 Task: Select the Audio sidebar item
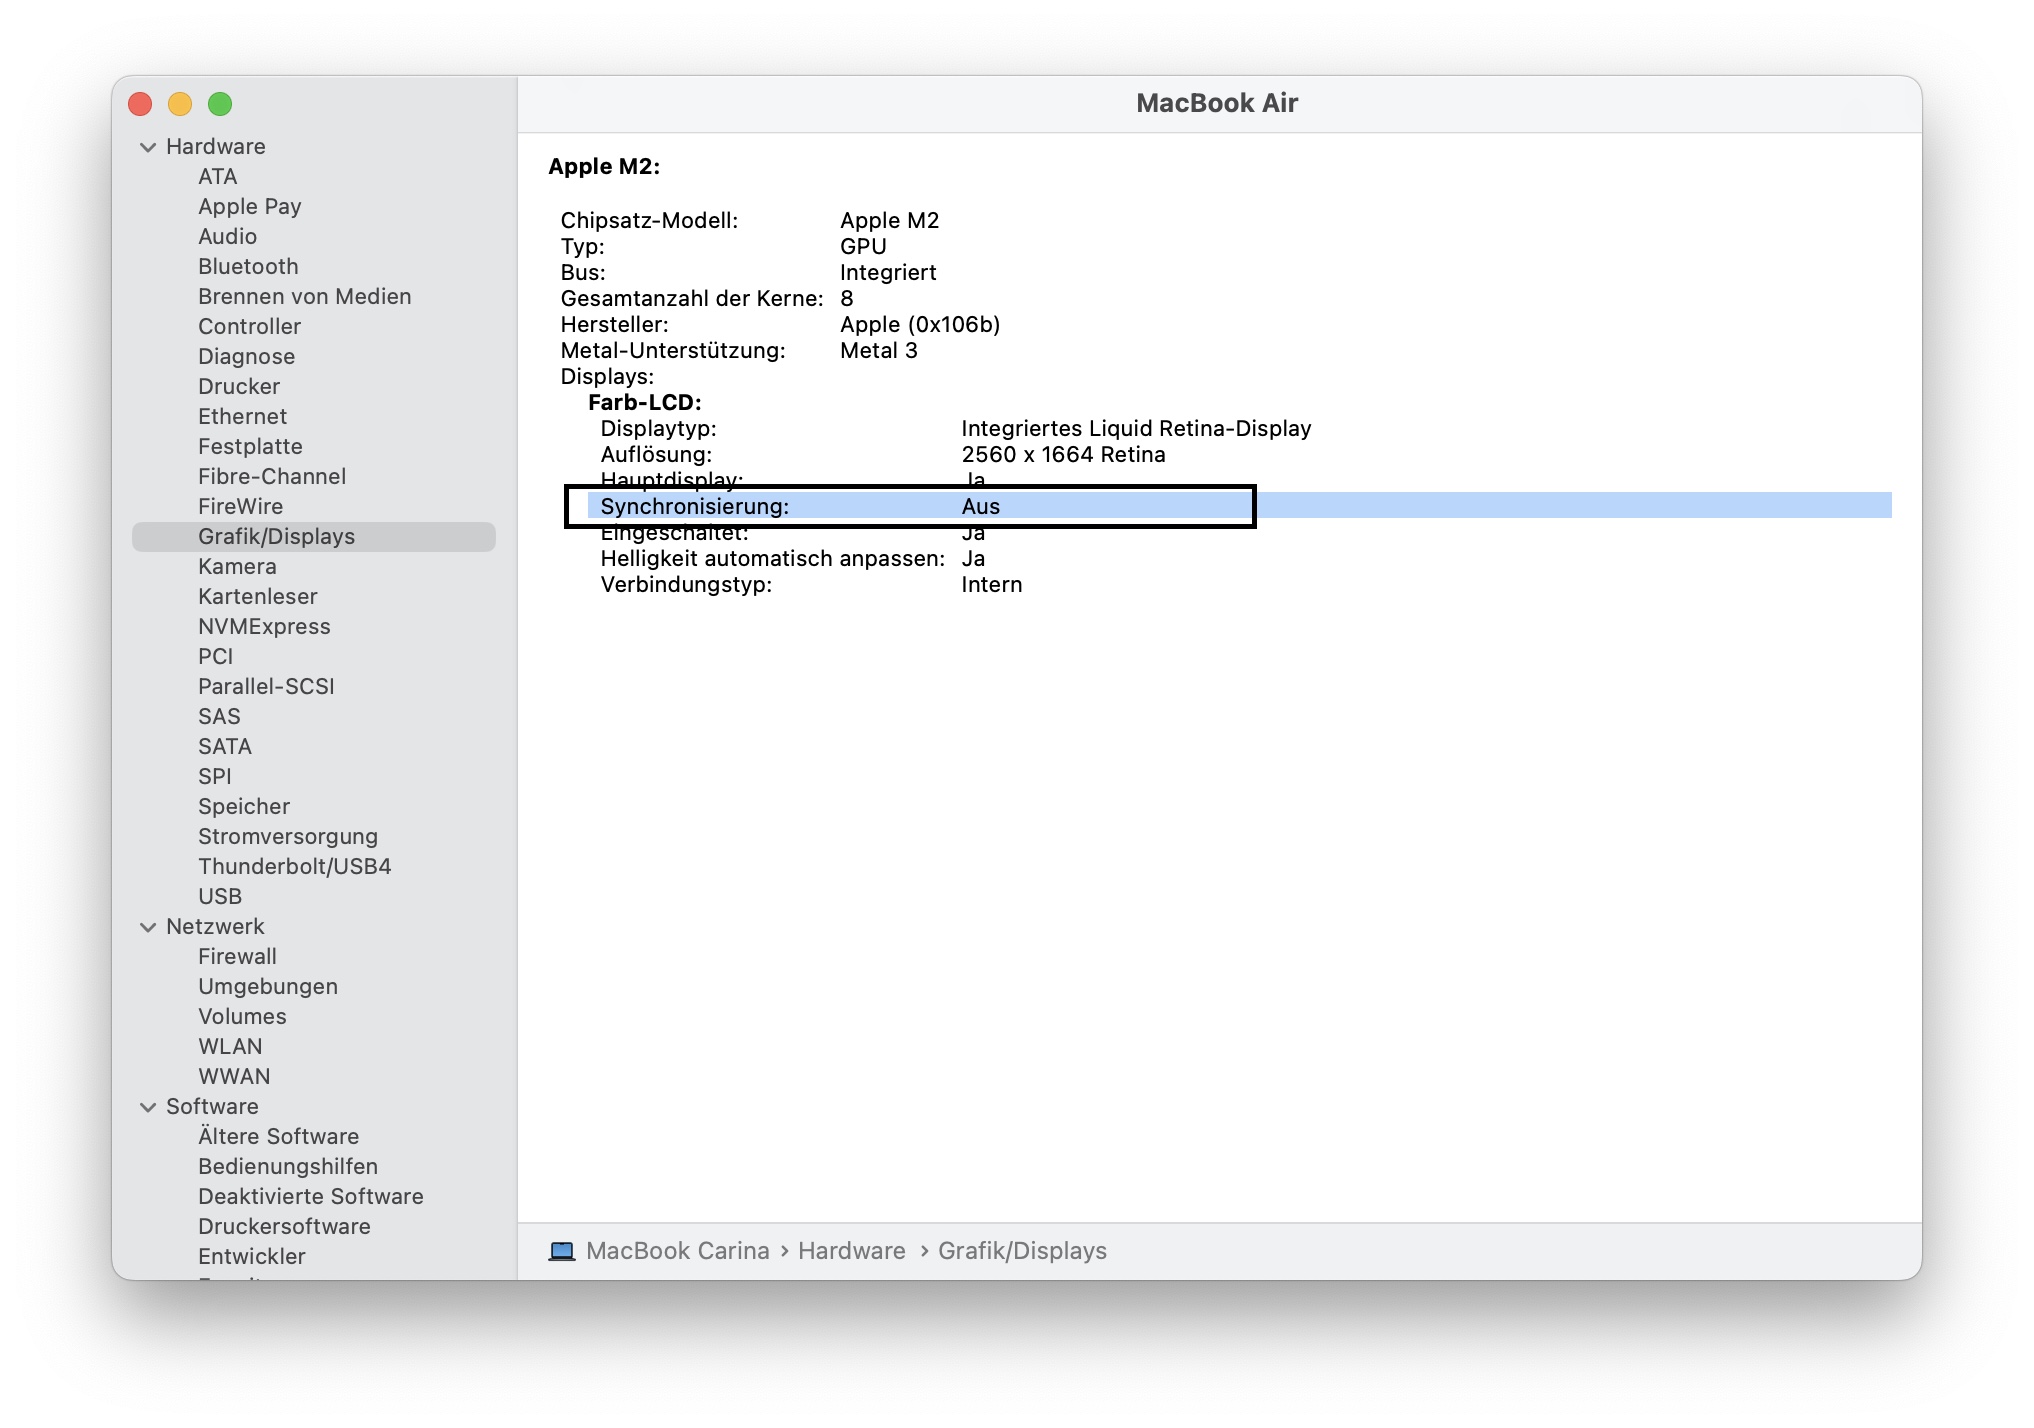227,237
